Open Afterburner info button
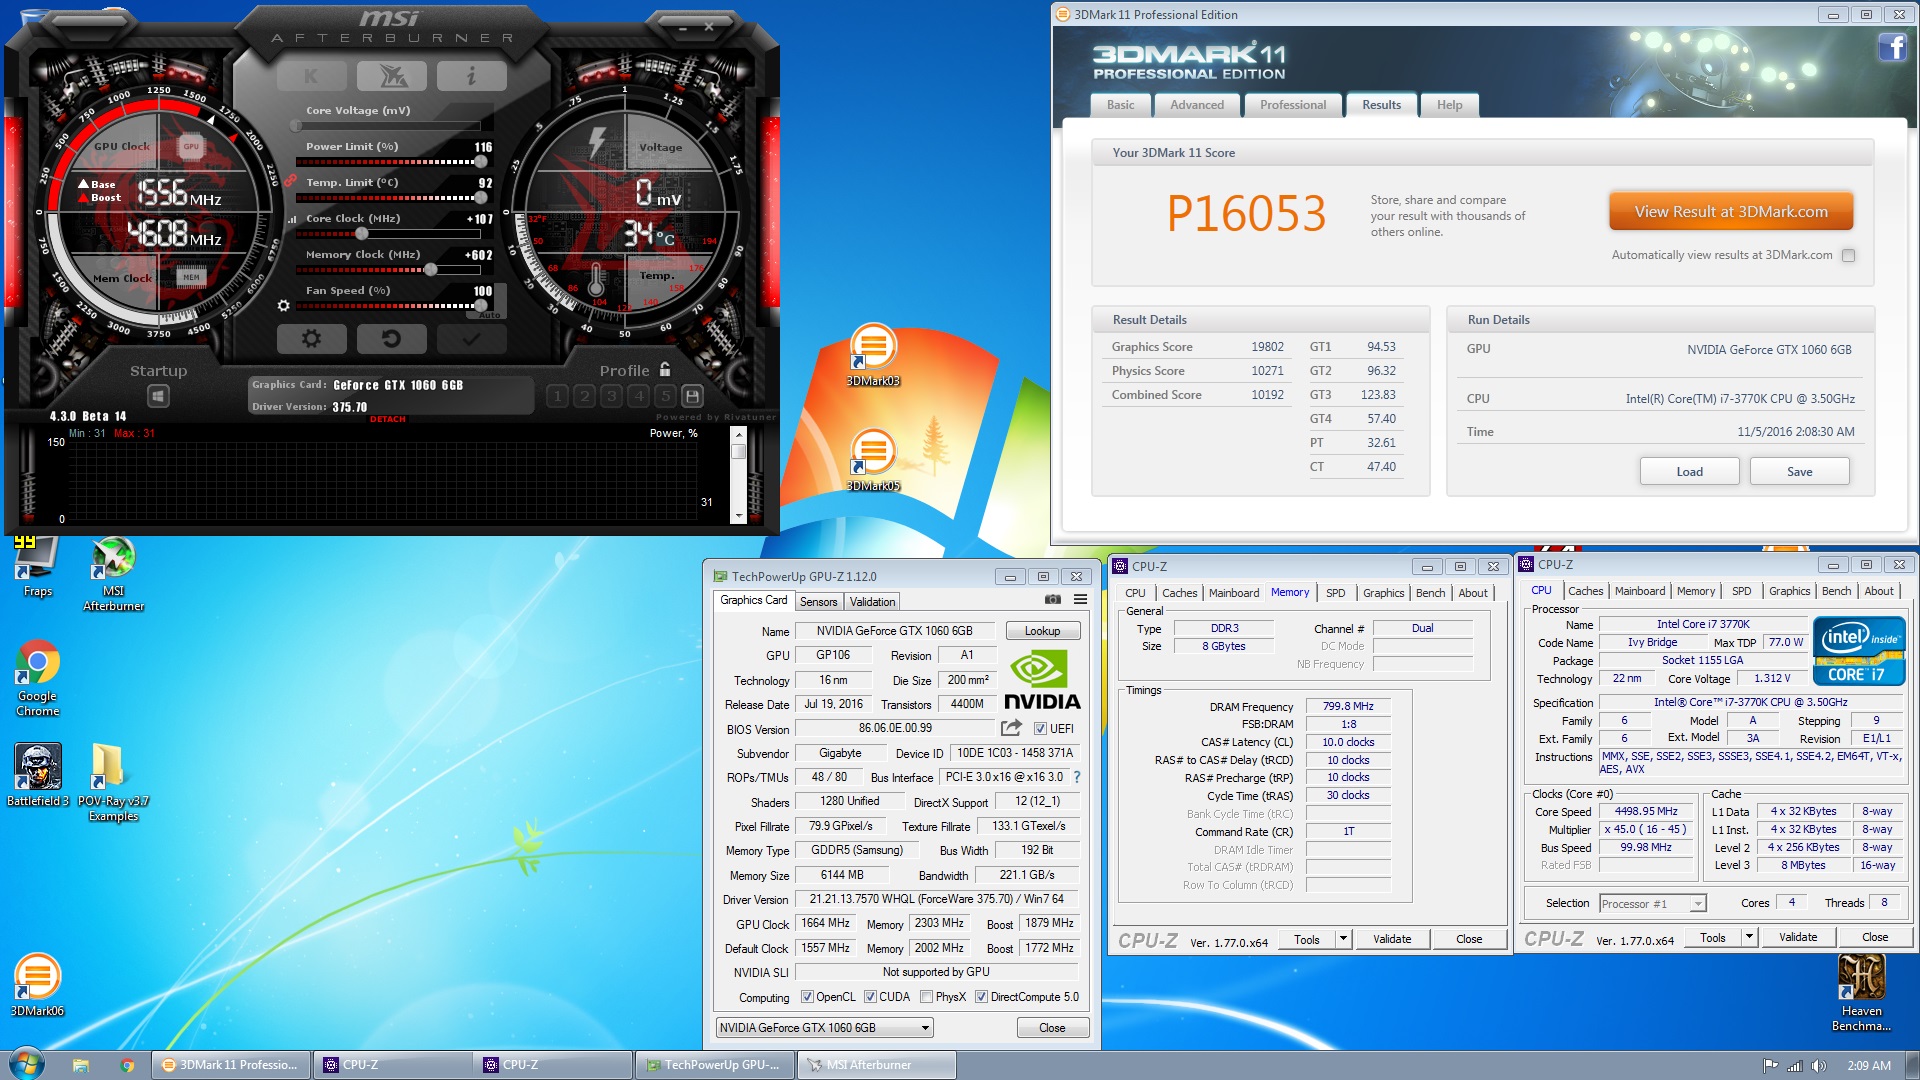 tap(471, 76)
